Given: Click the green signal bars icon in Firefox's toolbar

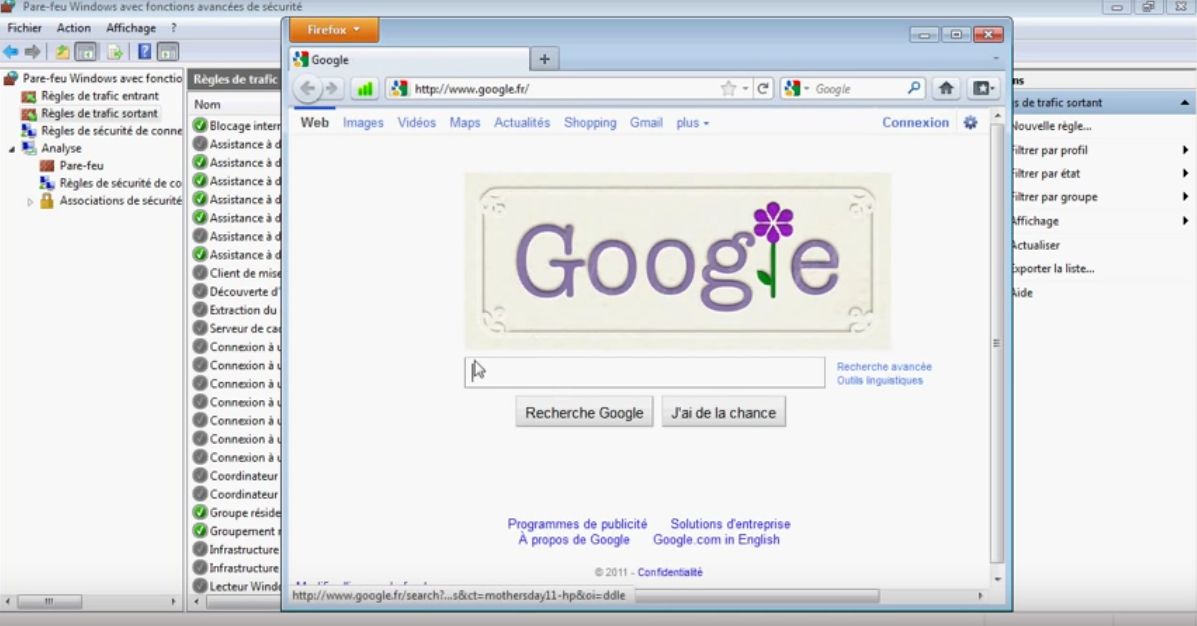Looking at the screenshot, I should tap(365, 89).
